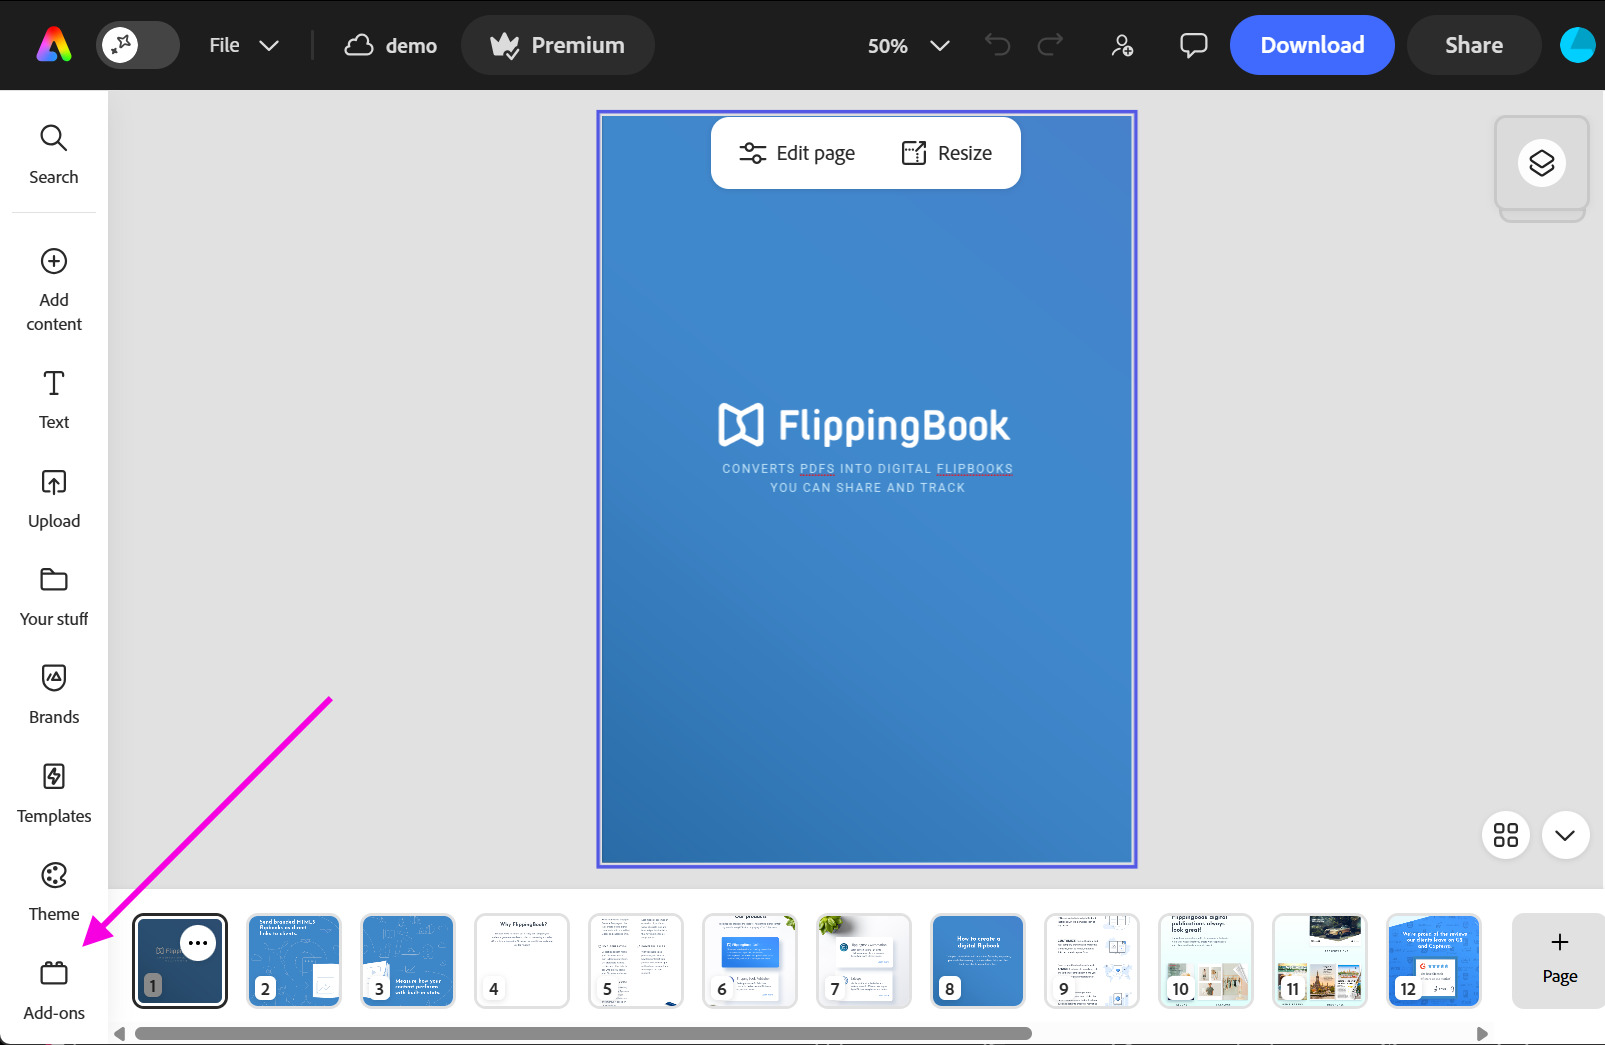The width and height of the screenshot is (1605, 1045).
Task: Open the 50% zoom level dropdown
Action: tap(907, 45)
